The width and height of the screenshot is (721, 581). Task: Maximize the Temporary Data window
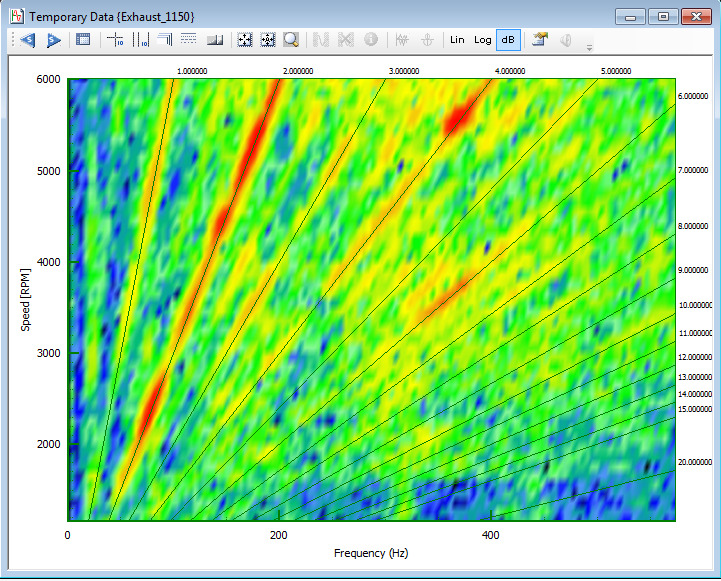(661, 16)
